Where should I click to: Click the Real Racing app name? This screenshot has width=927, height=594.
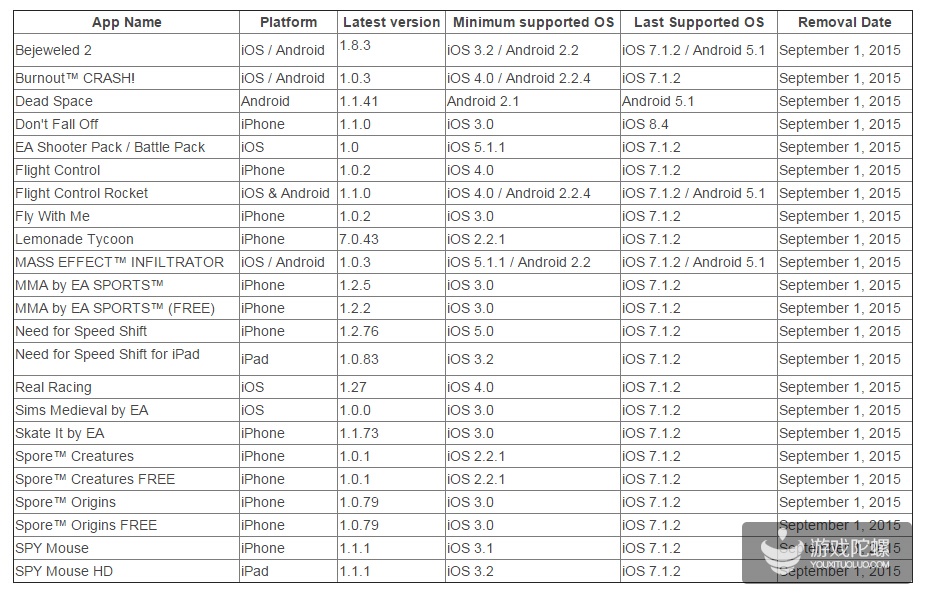click(x=53, y=387)
